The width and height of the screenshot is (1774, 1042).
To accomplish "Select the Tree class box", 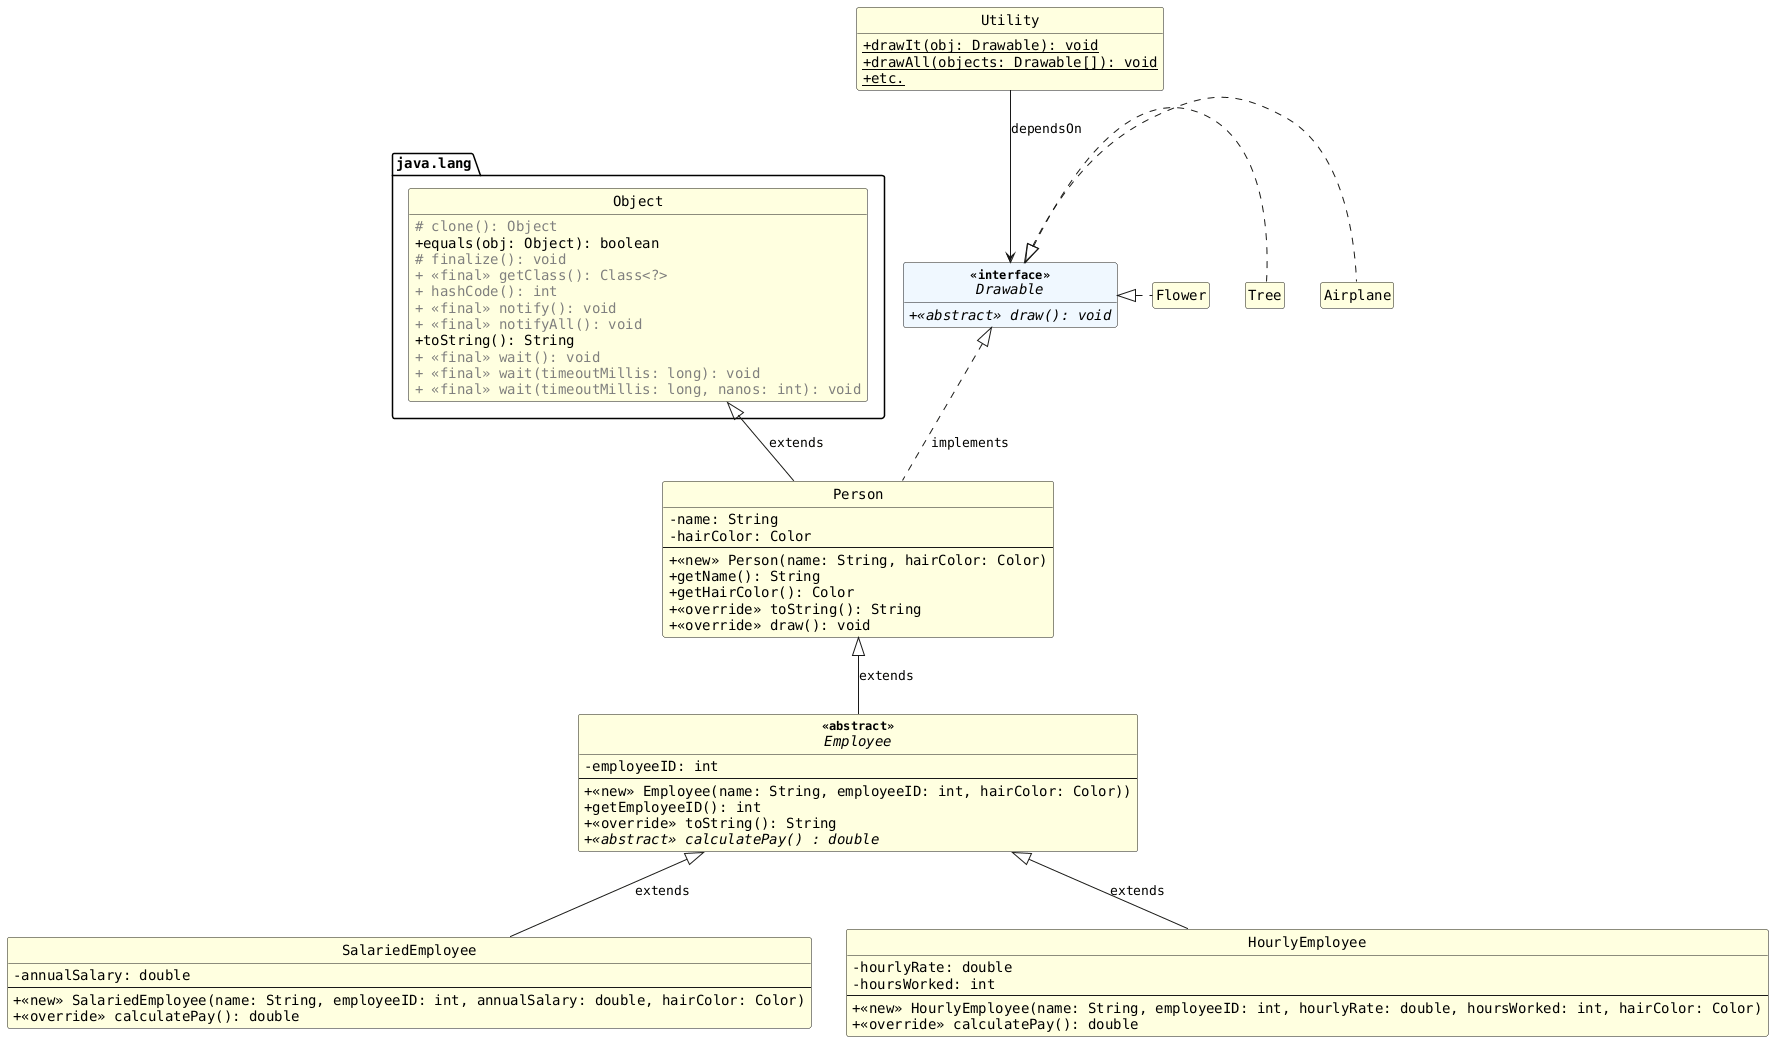I will 1264,296.
